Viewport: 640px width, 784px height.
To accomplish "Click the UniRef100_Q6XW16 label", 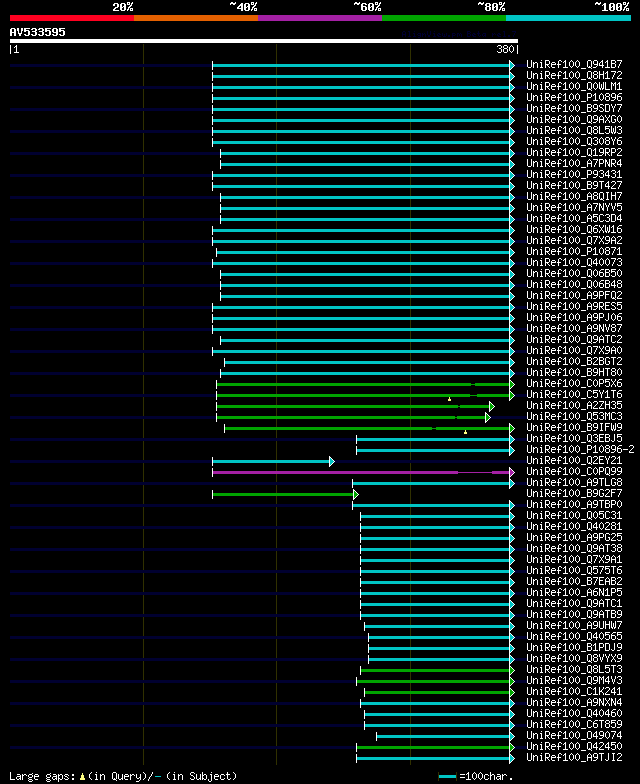I will (x=574, y=230).
